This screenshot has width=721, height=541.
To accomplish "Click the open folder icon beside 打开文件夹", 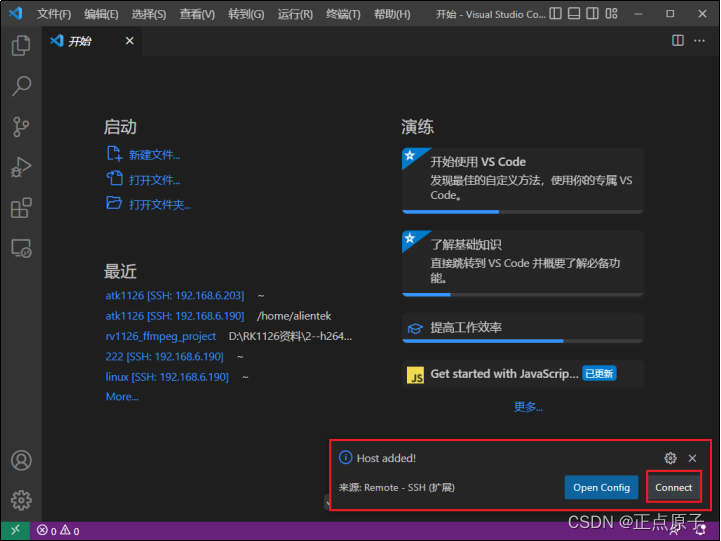I will pyautogui.click(x=114, y=203).
